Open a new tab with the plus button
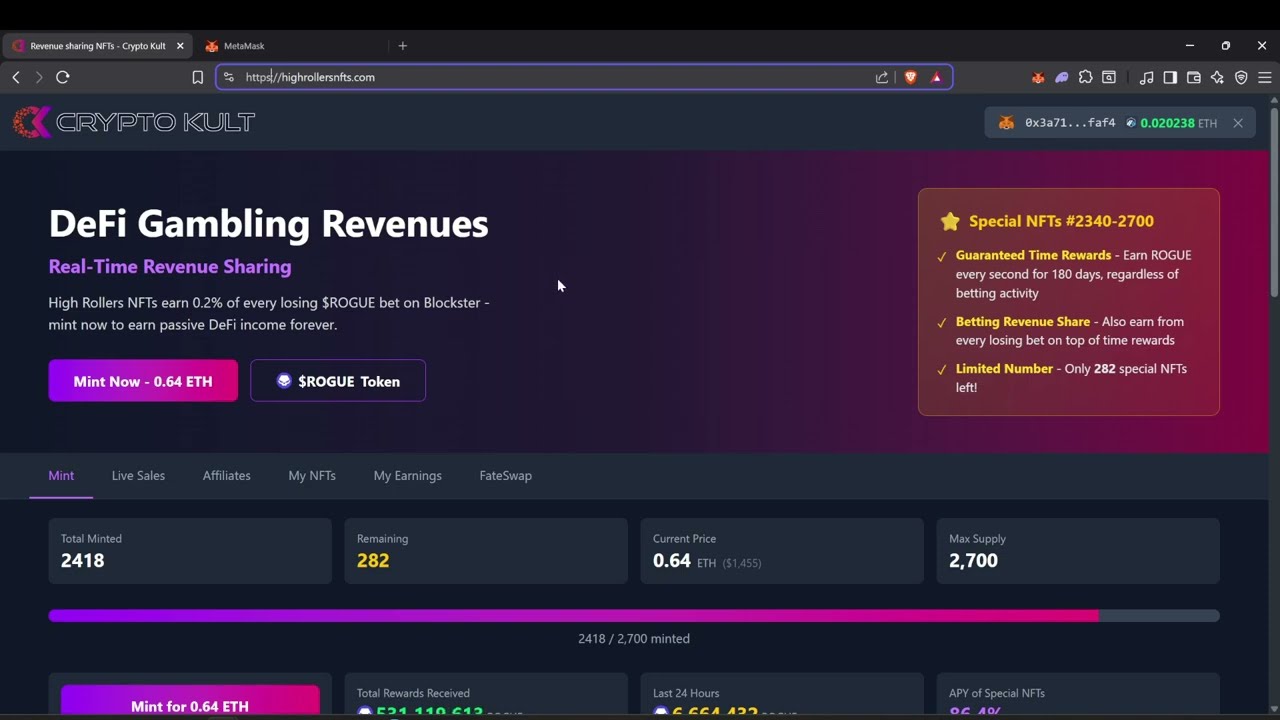1280x720 pixels. tap(403, 46)
